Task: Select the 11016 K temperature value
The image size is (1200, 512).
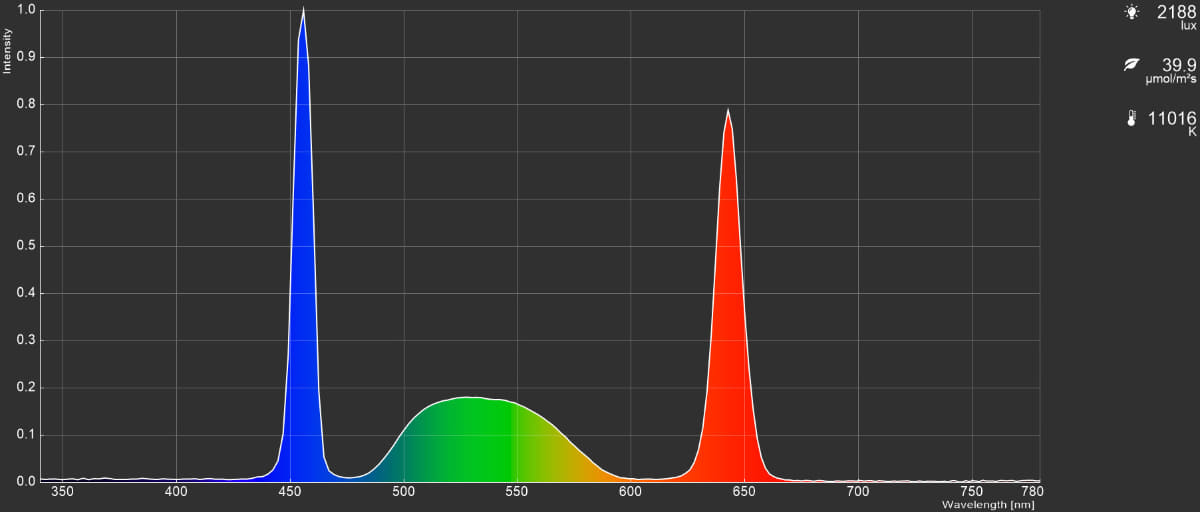Action: pos(1172,118)
